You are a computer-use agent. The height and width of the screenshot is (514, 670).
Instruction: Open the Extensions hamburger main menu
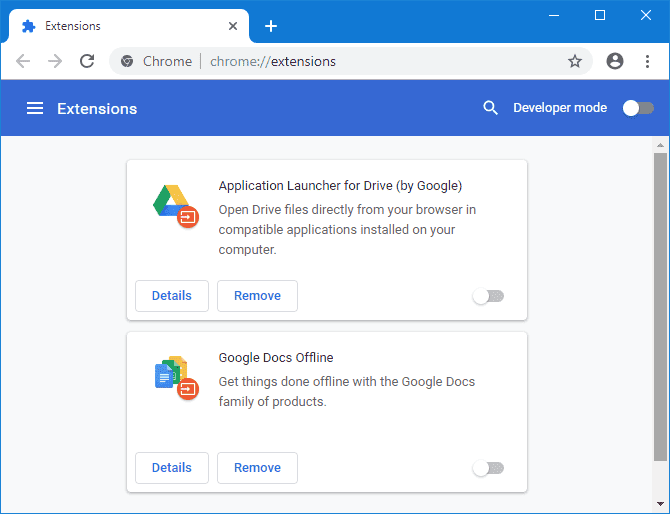(35, 108)
